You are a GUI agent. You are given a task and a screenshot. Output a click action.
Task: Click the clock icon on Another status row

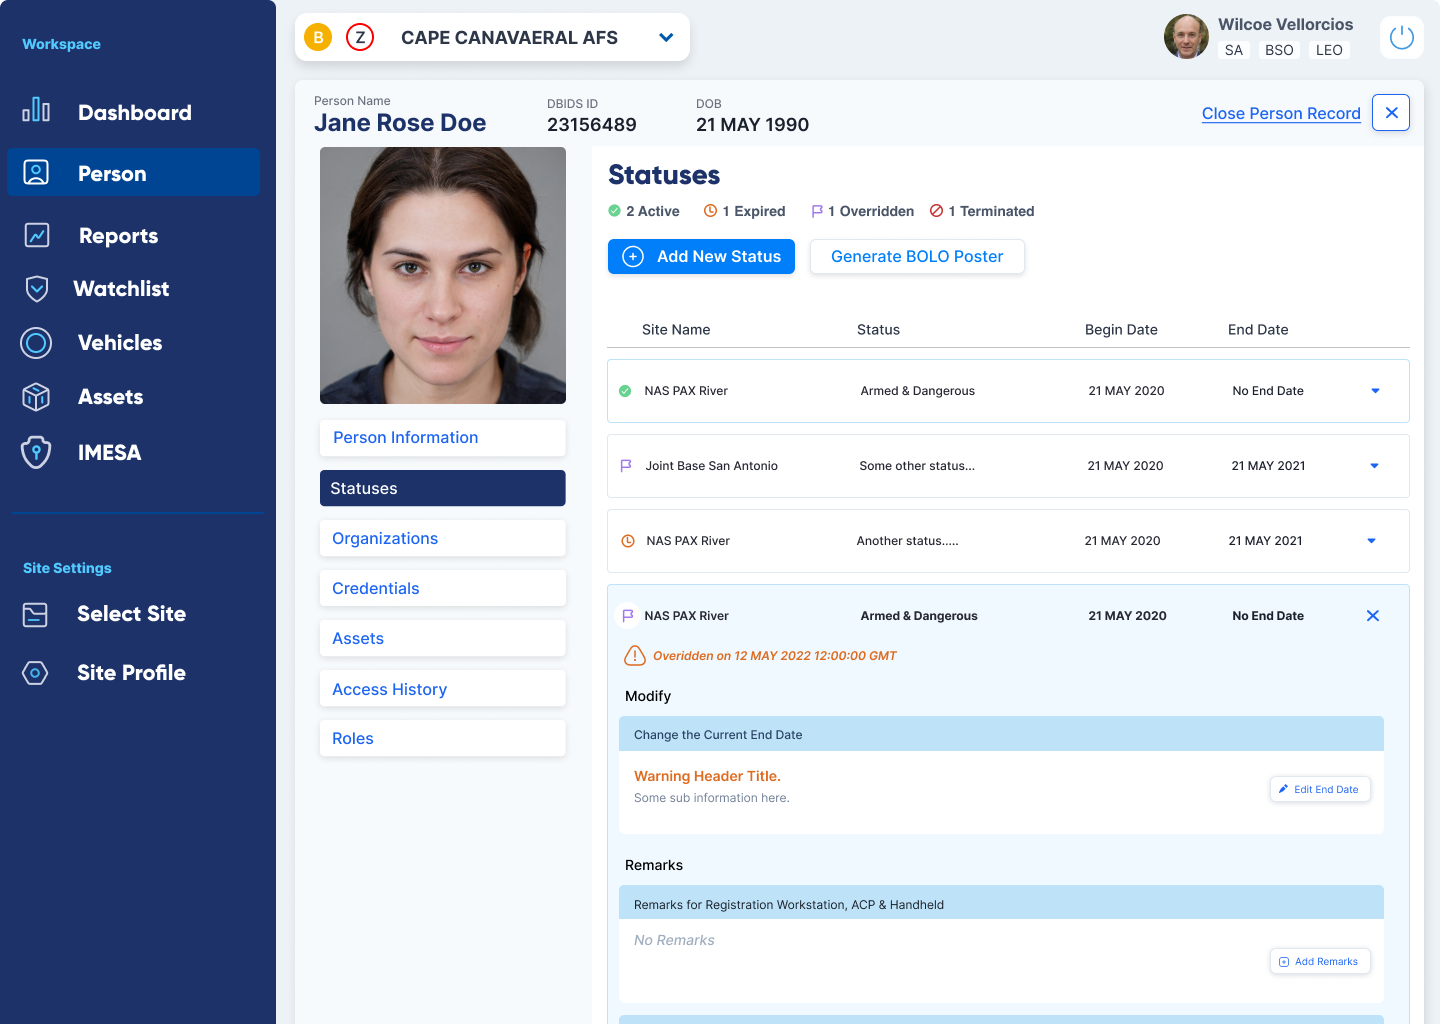[628, 541]
